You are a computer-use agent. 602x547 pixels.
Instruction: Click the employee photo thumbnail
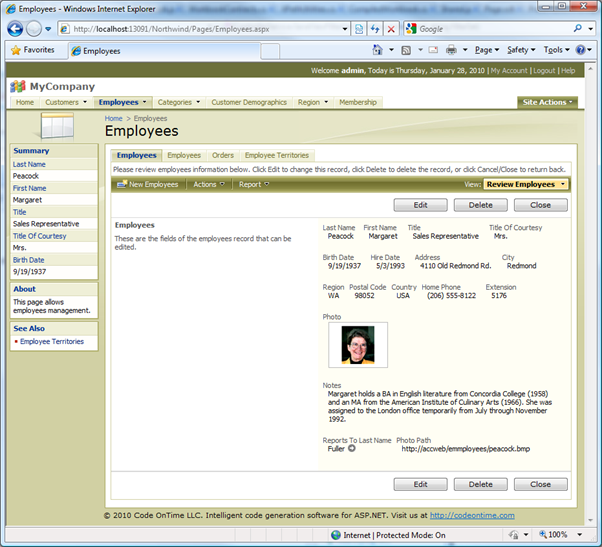[358, 345]
